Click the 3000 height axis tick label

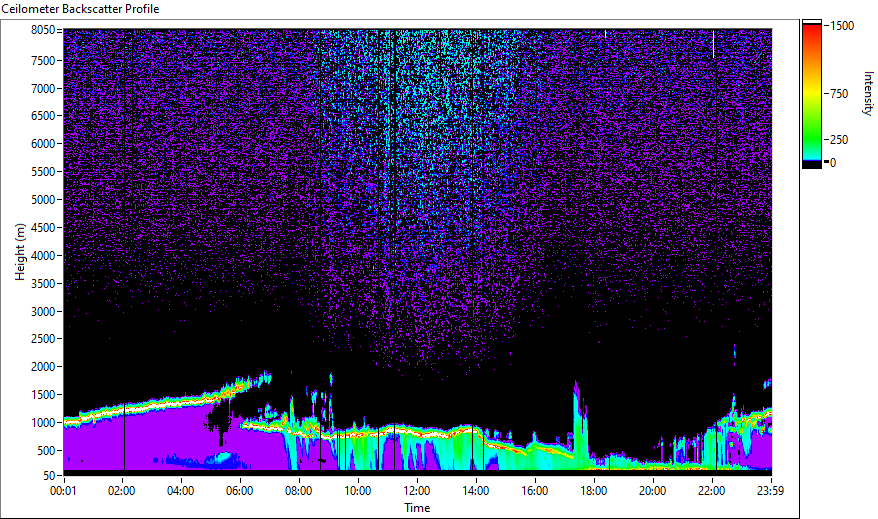click(x=43, y=312)
